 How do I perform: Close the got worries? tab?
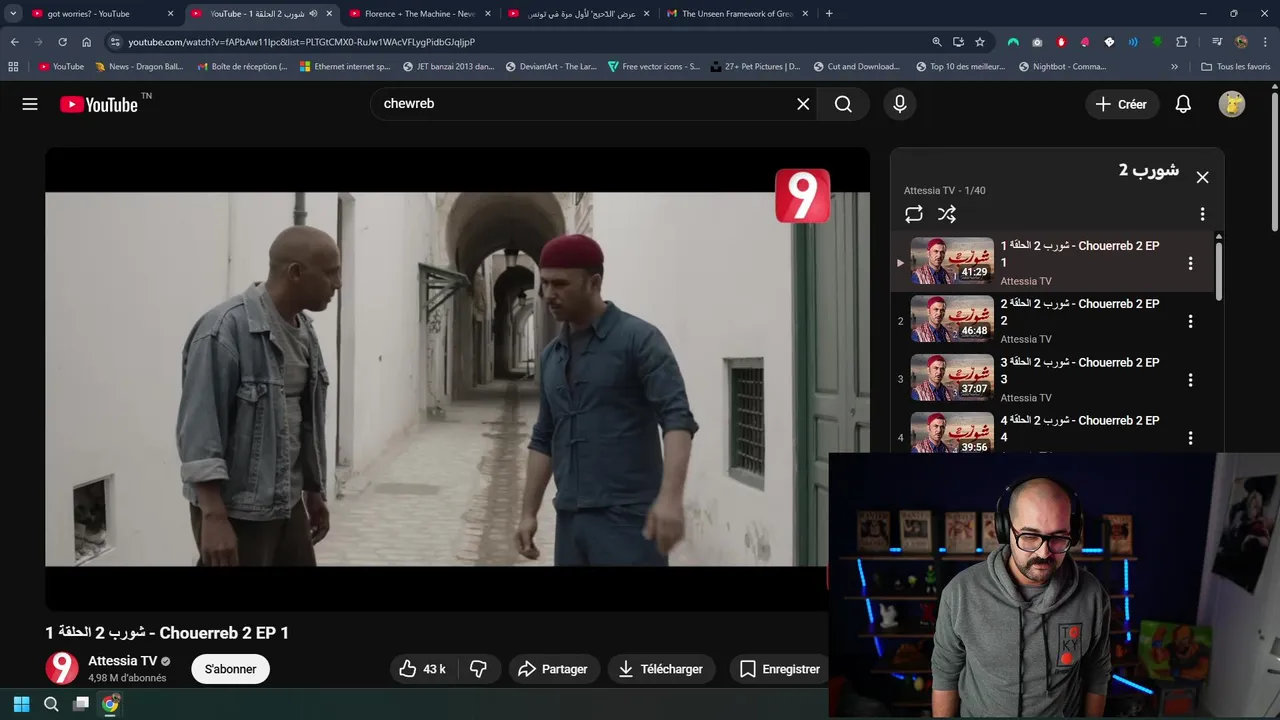click(x=170, y=14)
